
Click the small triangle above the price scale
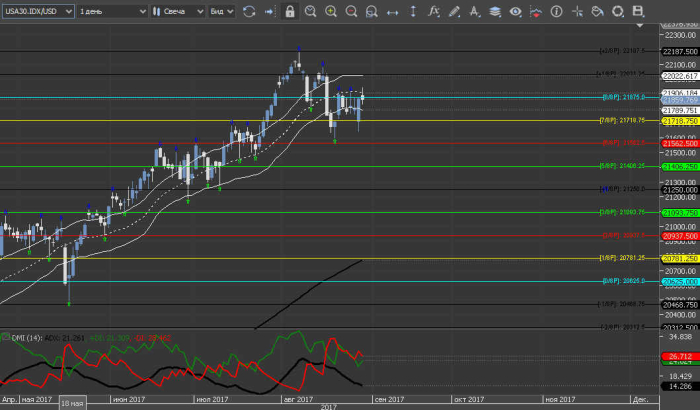click(640, 25)
